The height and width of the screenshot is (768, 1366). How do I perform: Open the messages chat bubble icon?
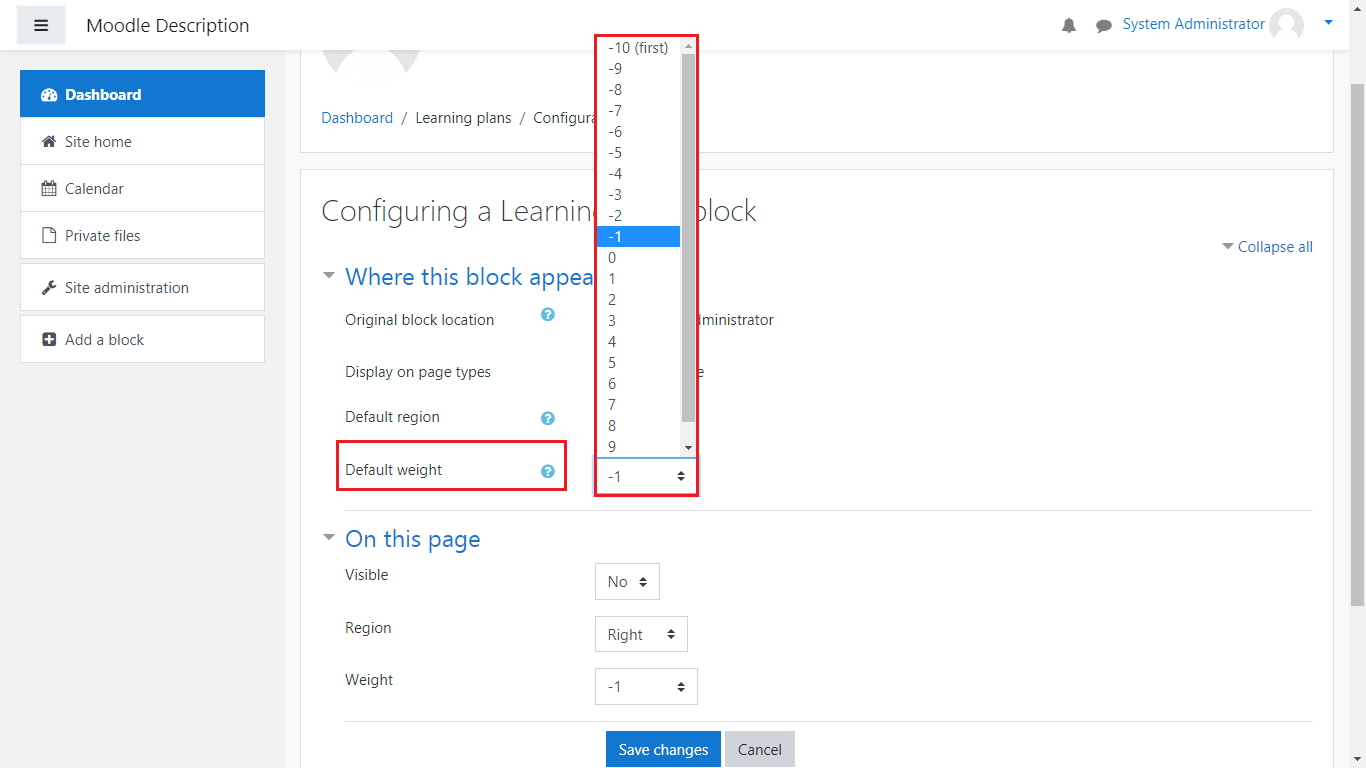tap(1103, 26)
